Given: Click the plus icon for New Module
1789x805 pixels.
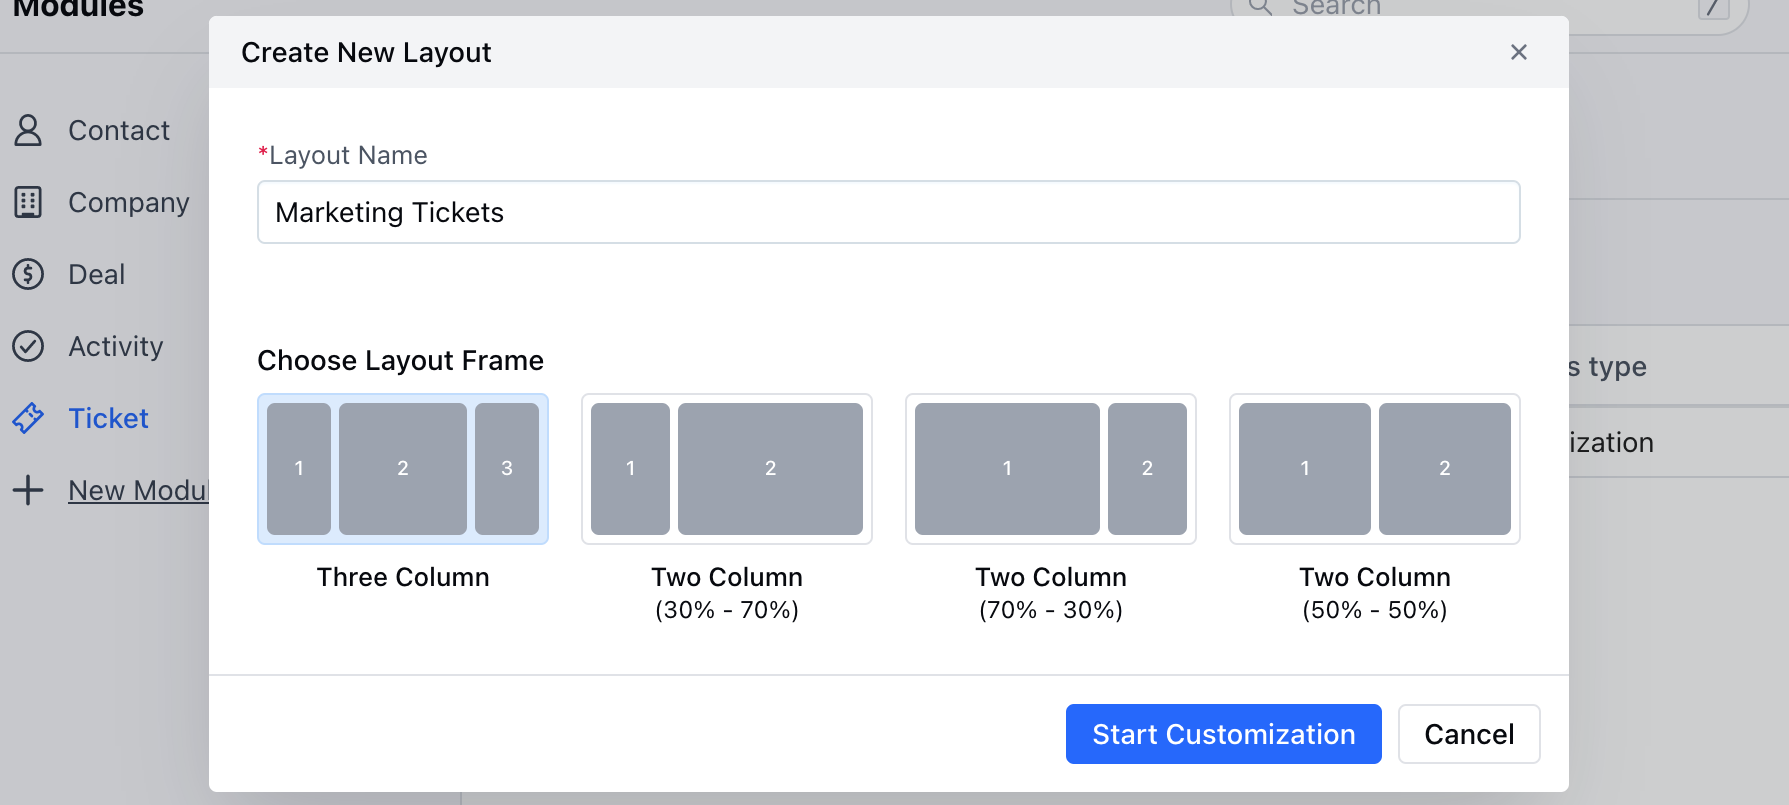Looking at the screenshot, I should (x=28, y=490).
